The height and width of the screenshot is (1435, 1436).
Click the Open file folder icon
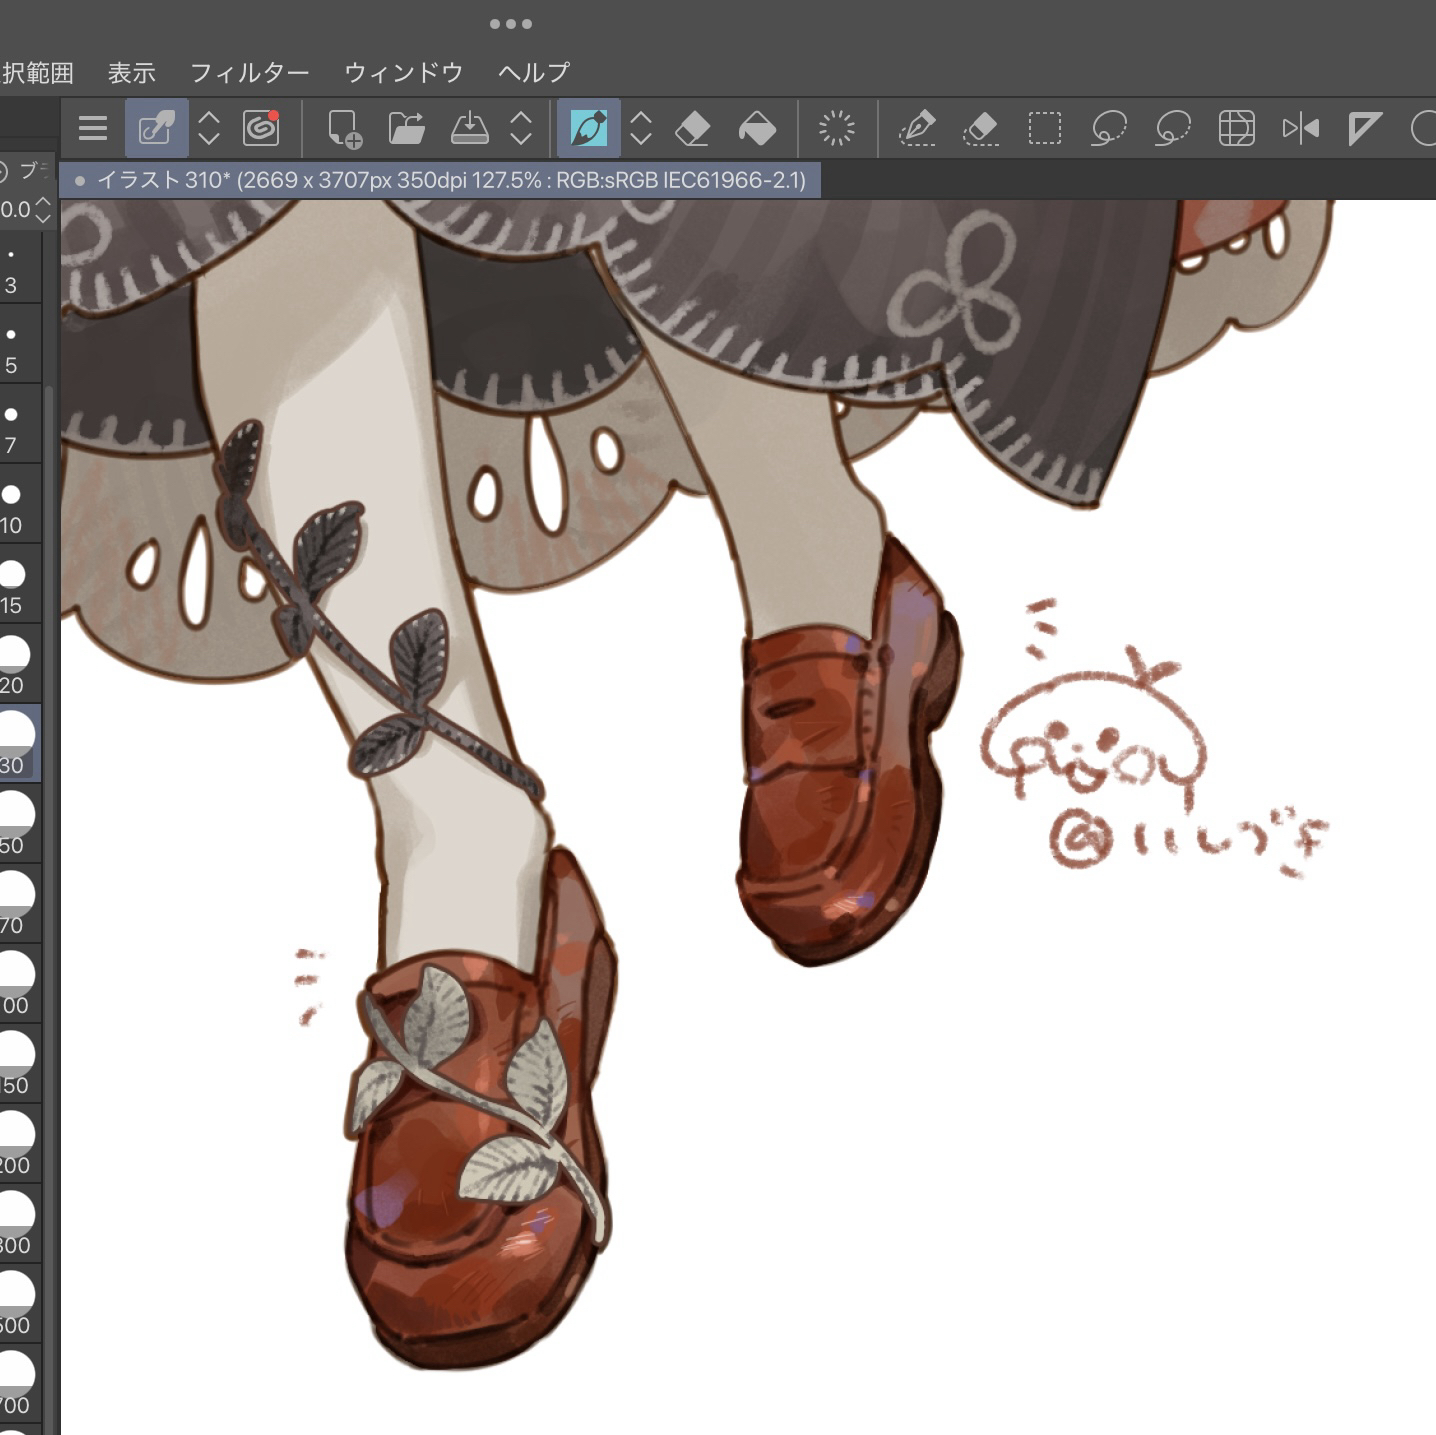point(406,128)
